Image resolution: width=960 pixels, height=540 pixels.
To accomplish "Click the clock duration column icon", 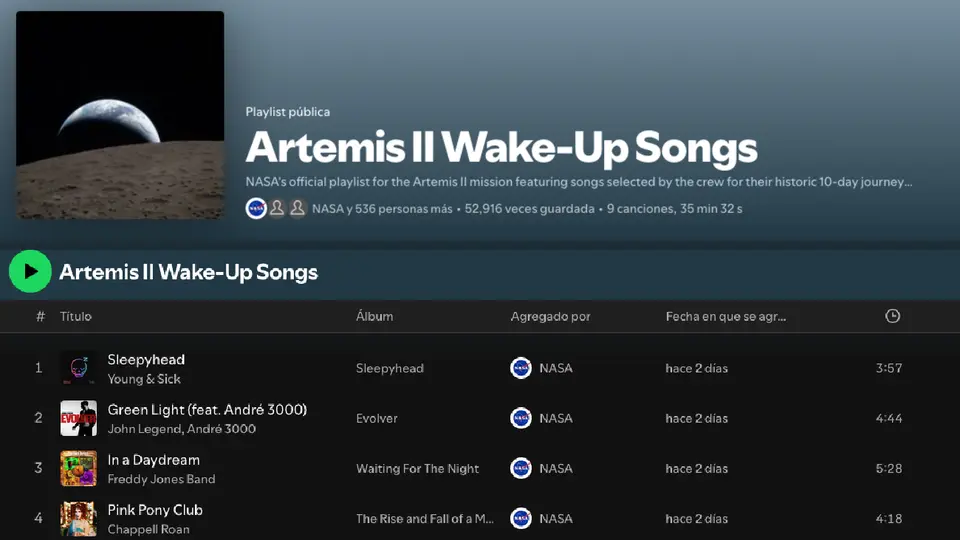I will pos(892,316).
